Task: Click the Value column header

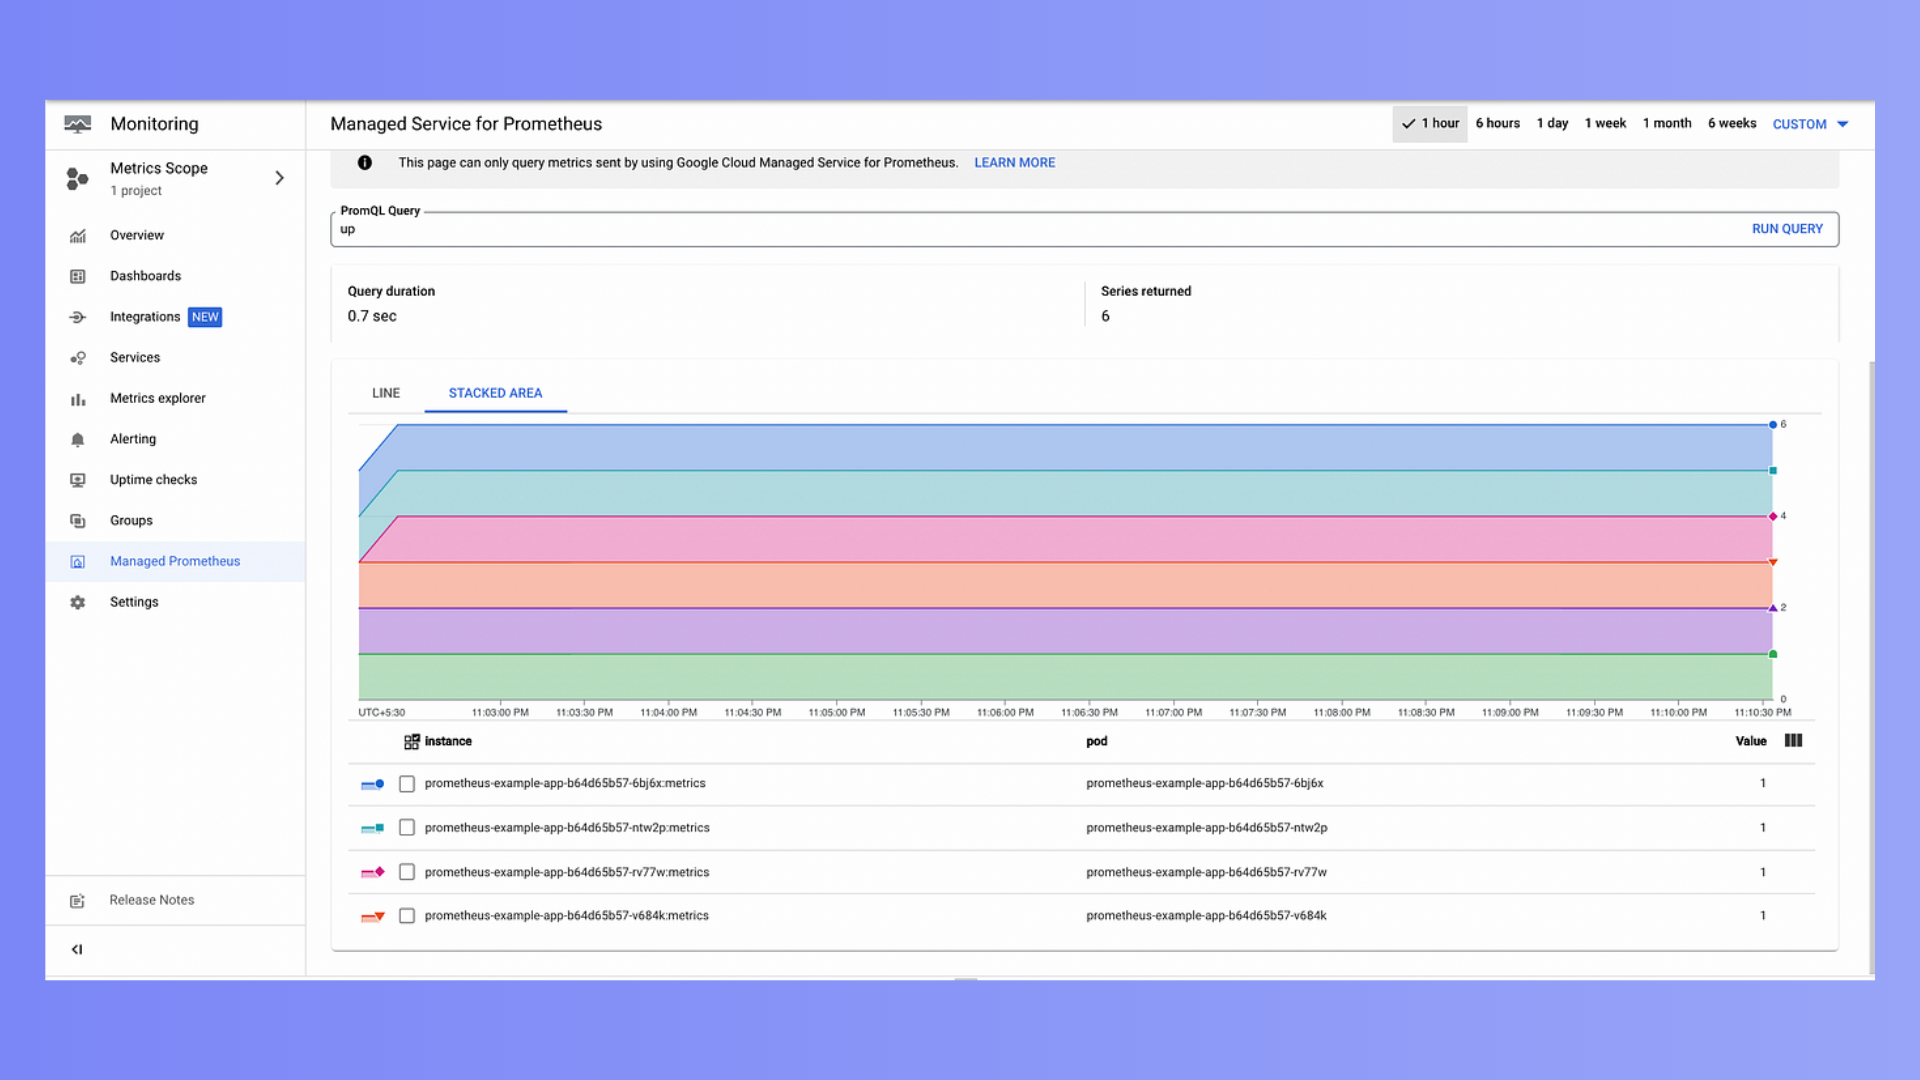Action: pyautogui.click(x=1750, y=742)
